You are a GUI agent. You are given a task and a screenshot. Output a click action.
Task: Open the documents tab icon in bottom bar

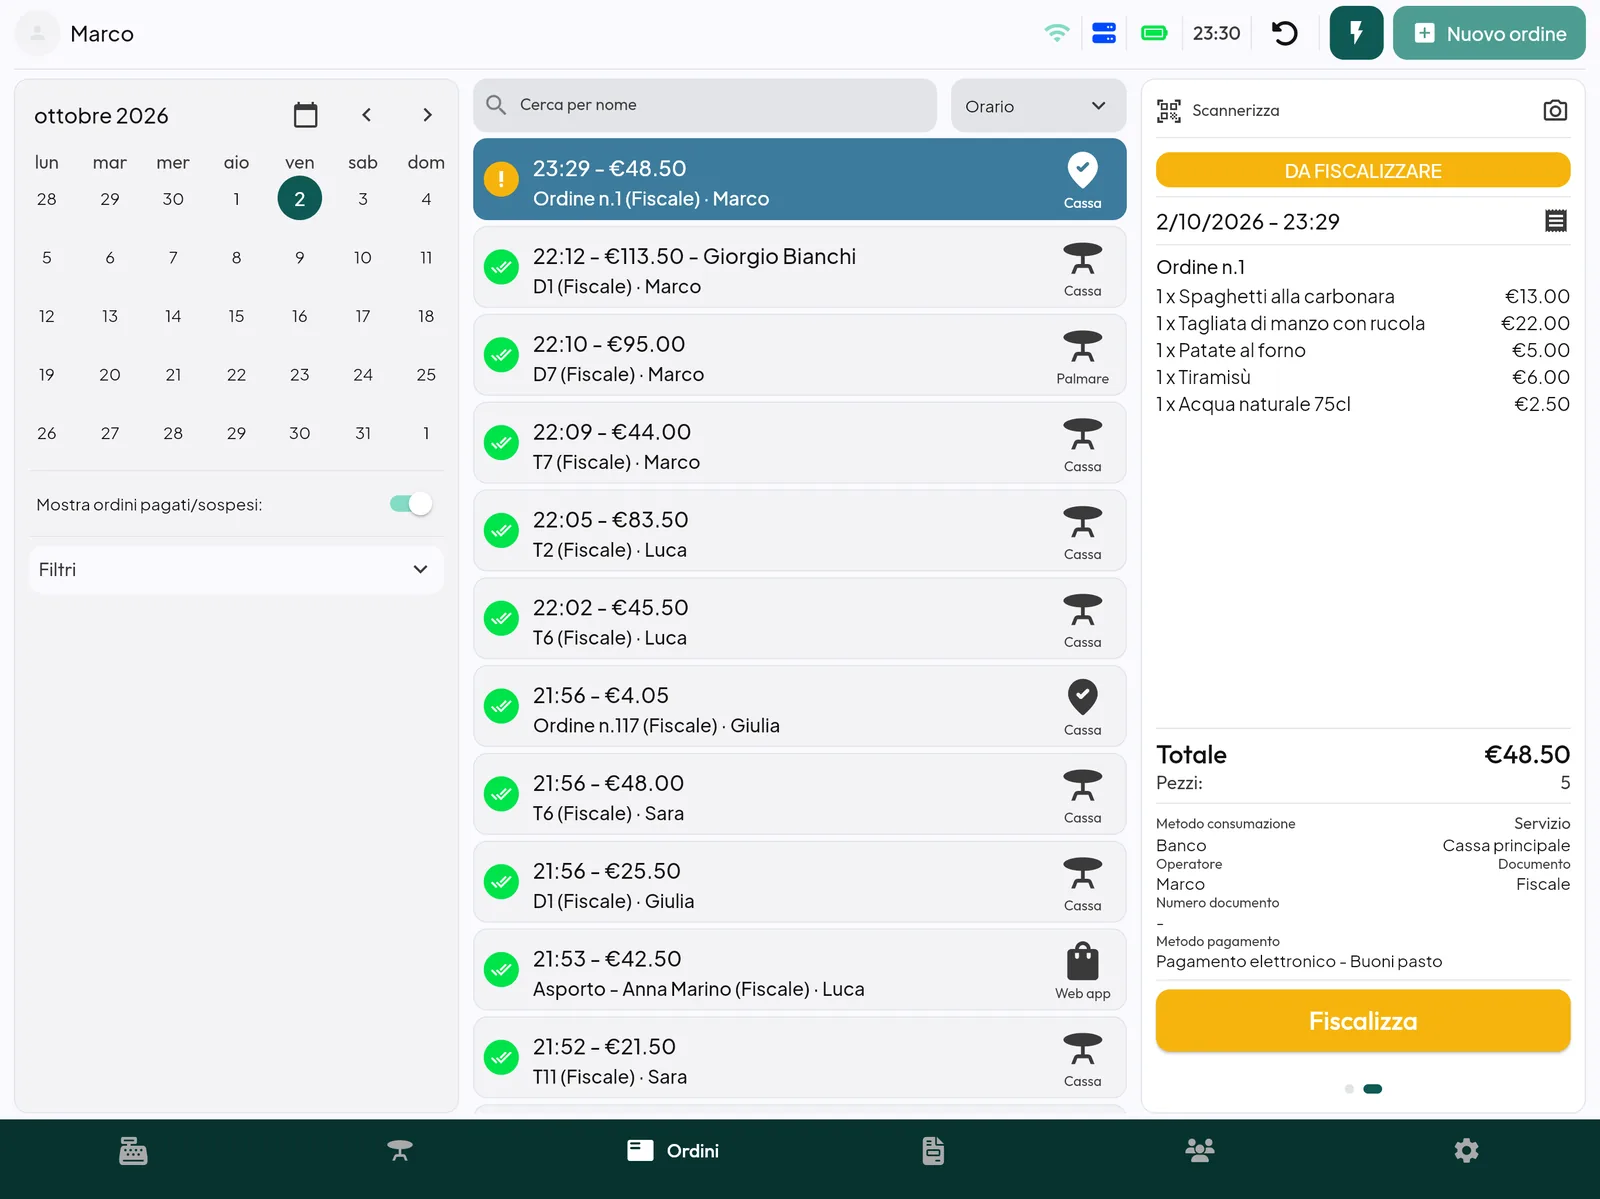[x=933, y=1151]
